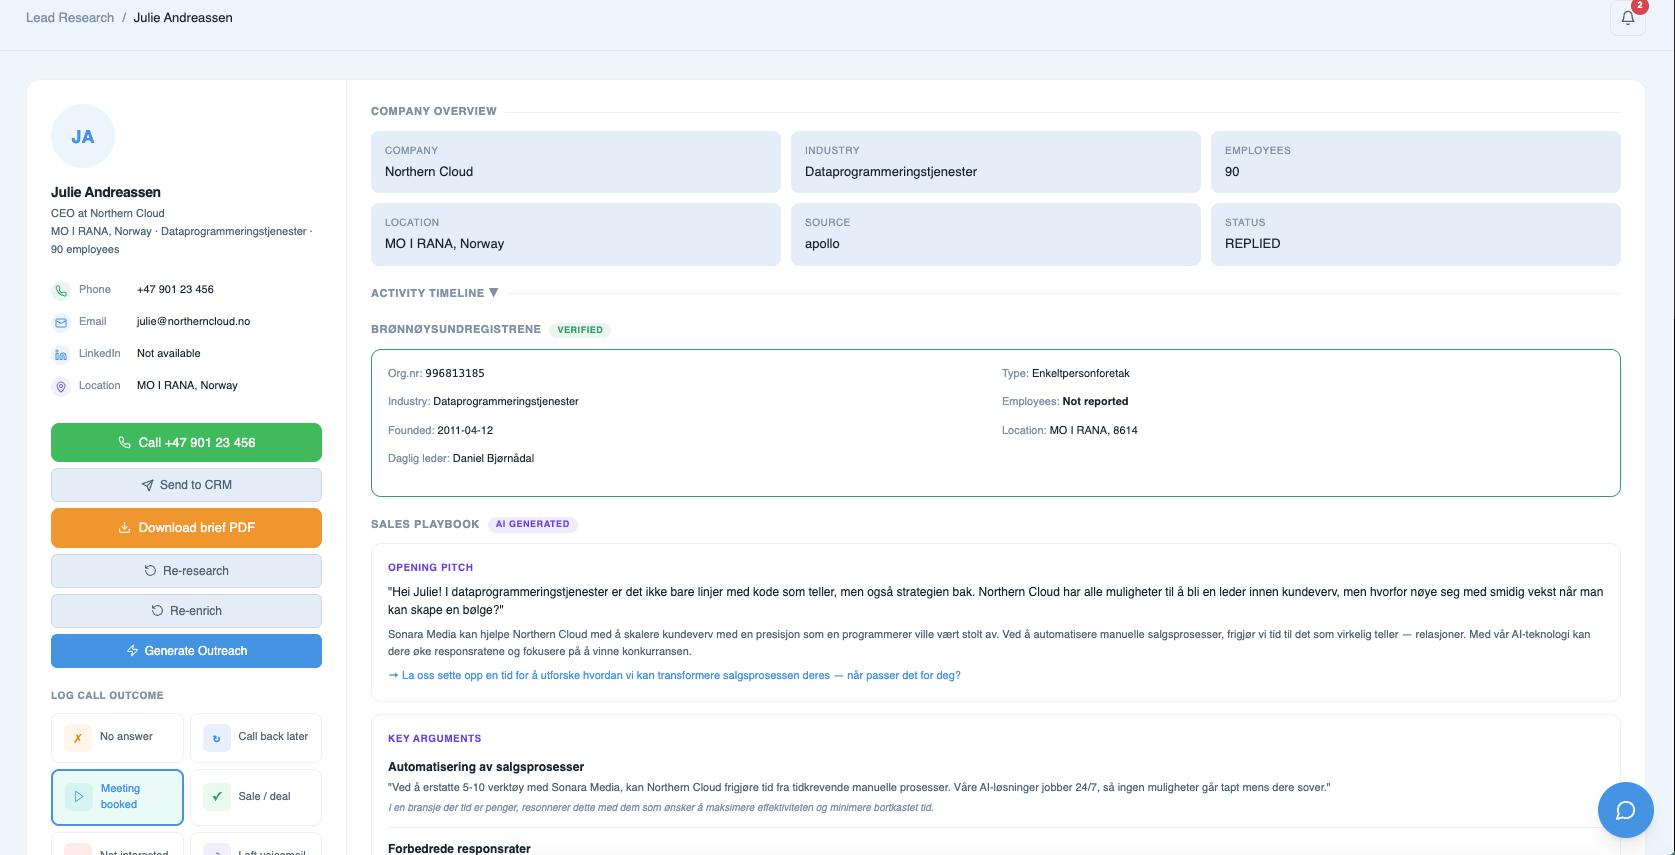Click the Call back later refresh icon
This screenshot has width=1675, height=855.
[x=216, y=738]
